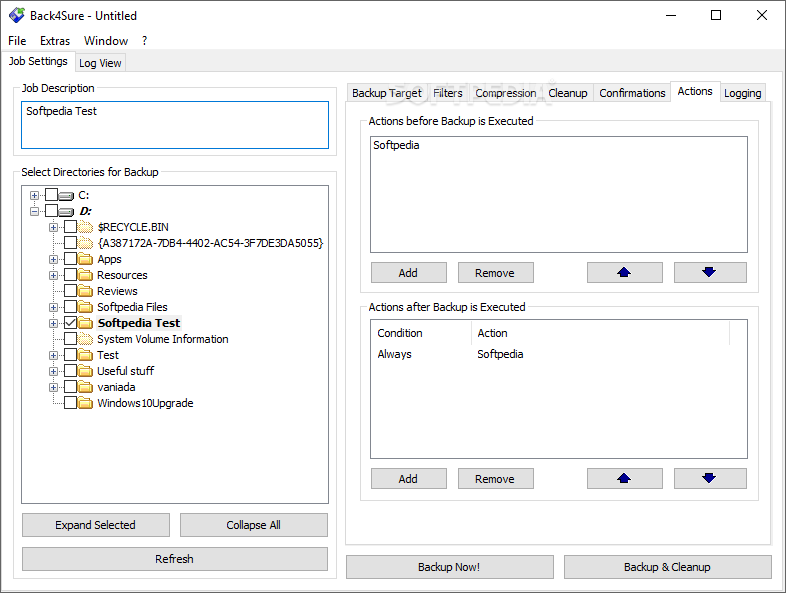Click the Softpedia Files folder icon
Screen dimensions: 786x593
click(86, 307)
